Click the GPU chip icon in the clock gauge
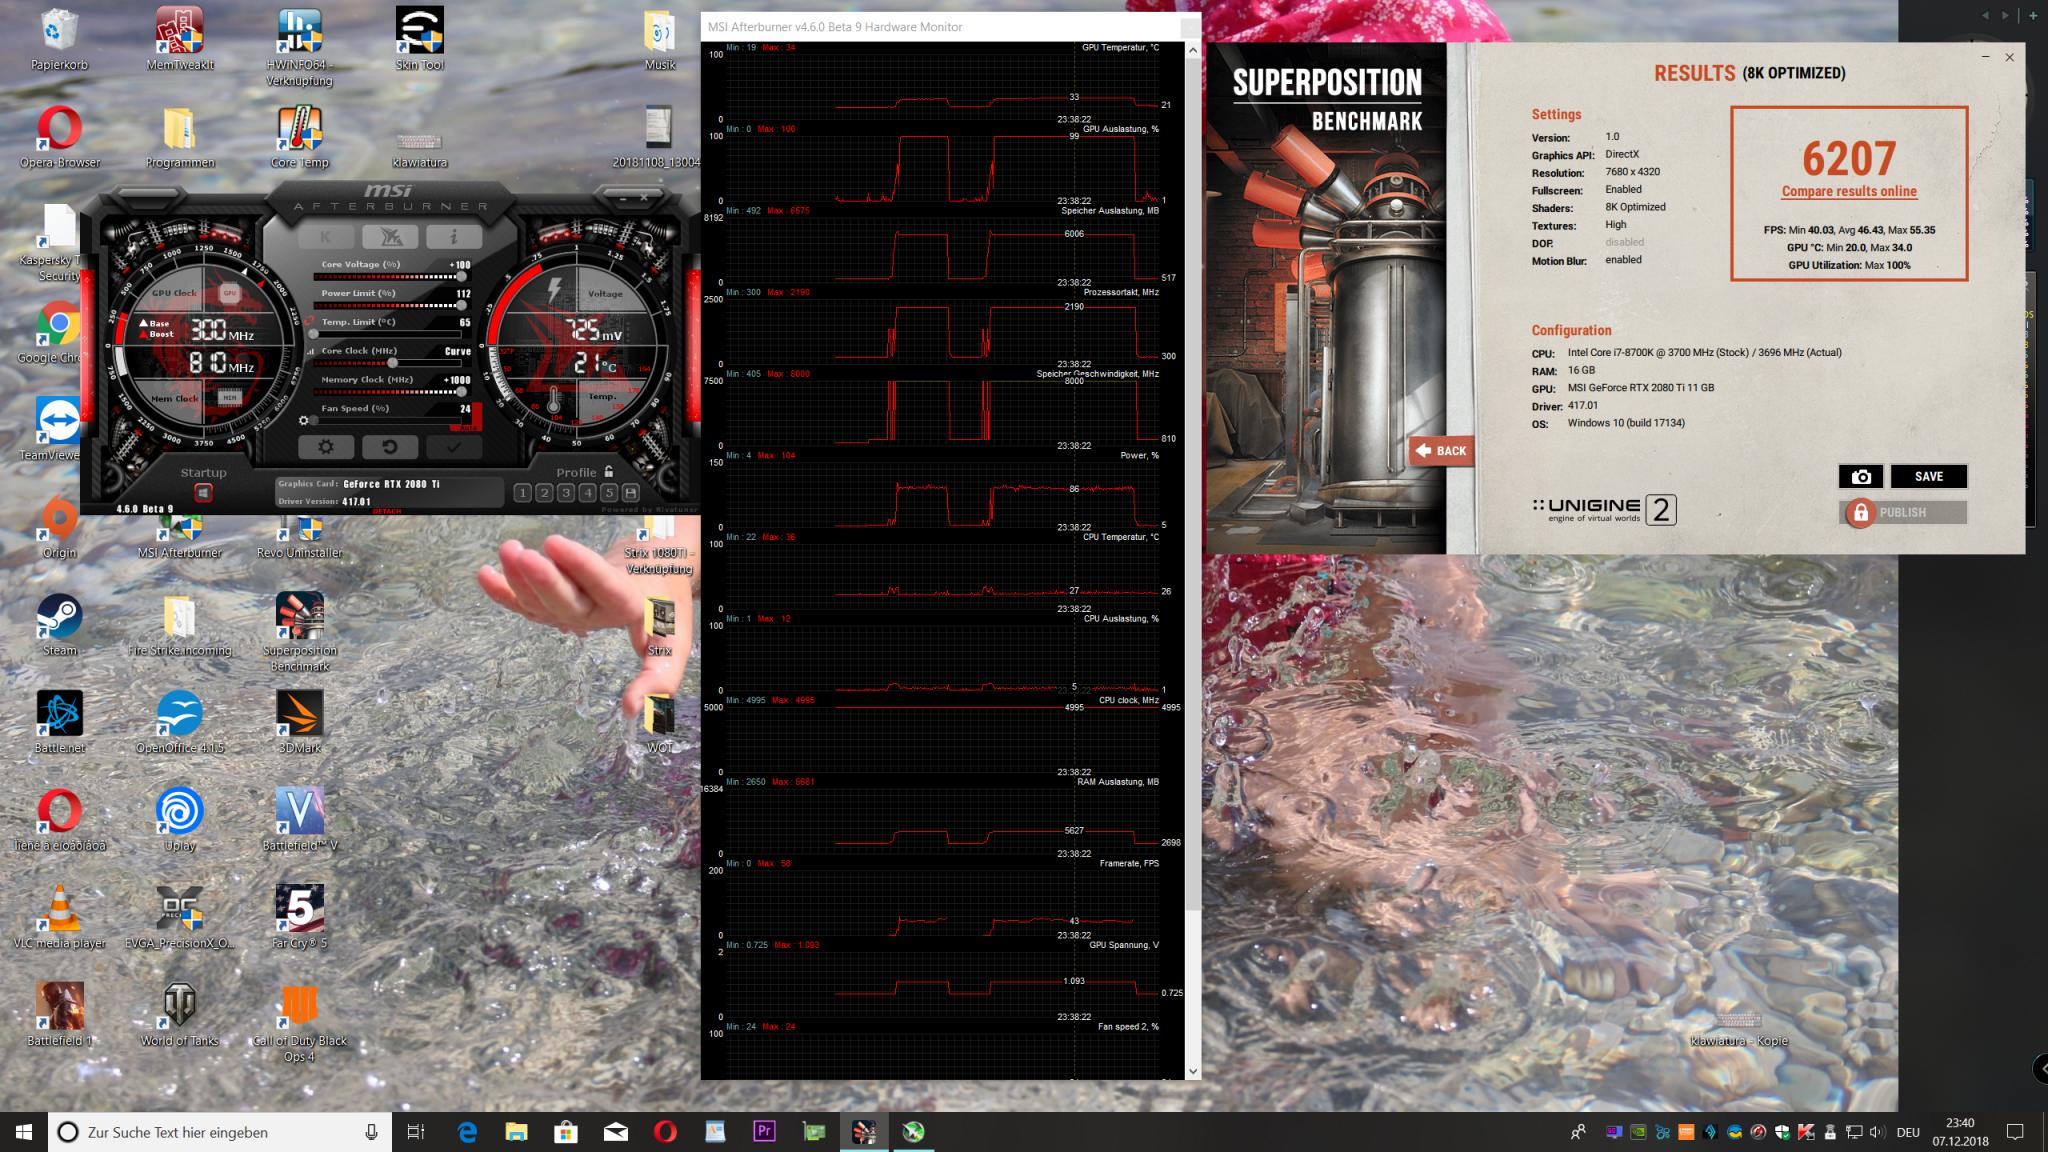The image size is (2048, 1152). click(230, 293)
